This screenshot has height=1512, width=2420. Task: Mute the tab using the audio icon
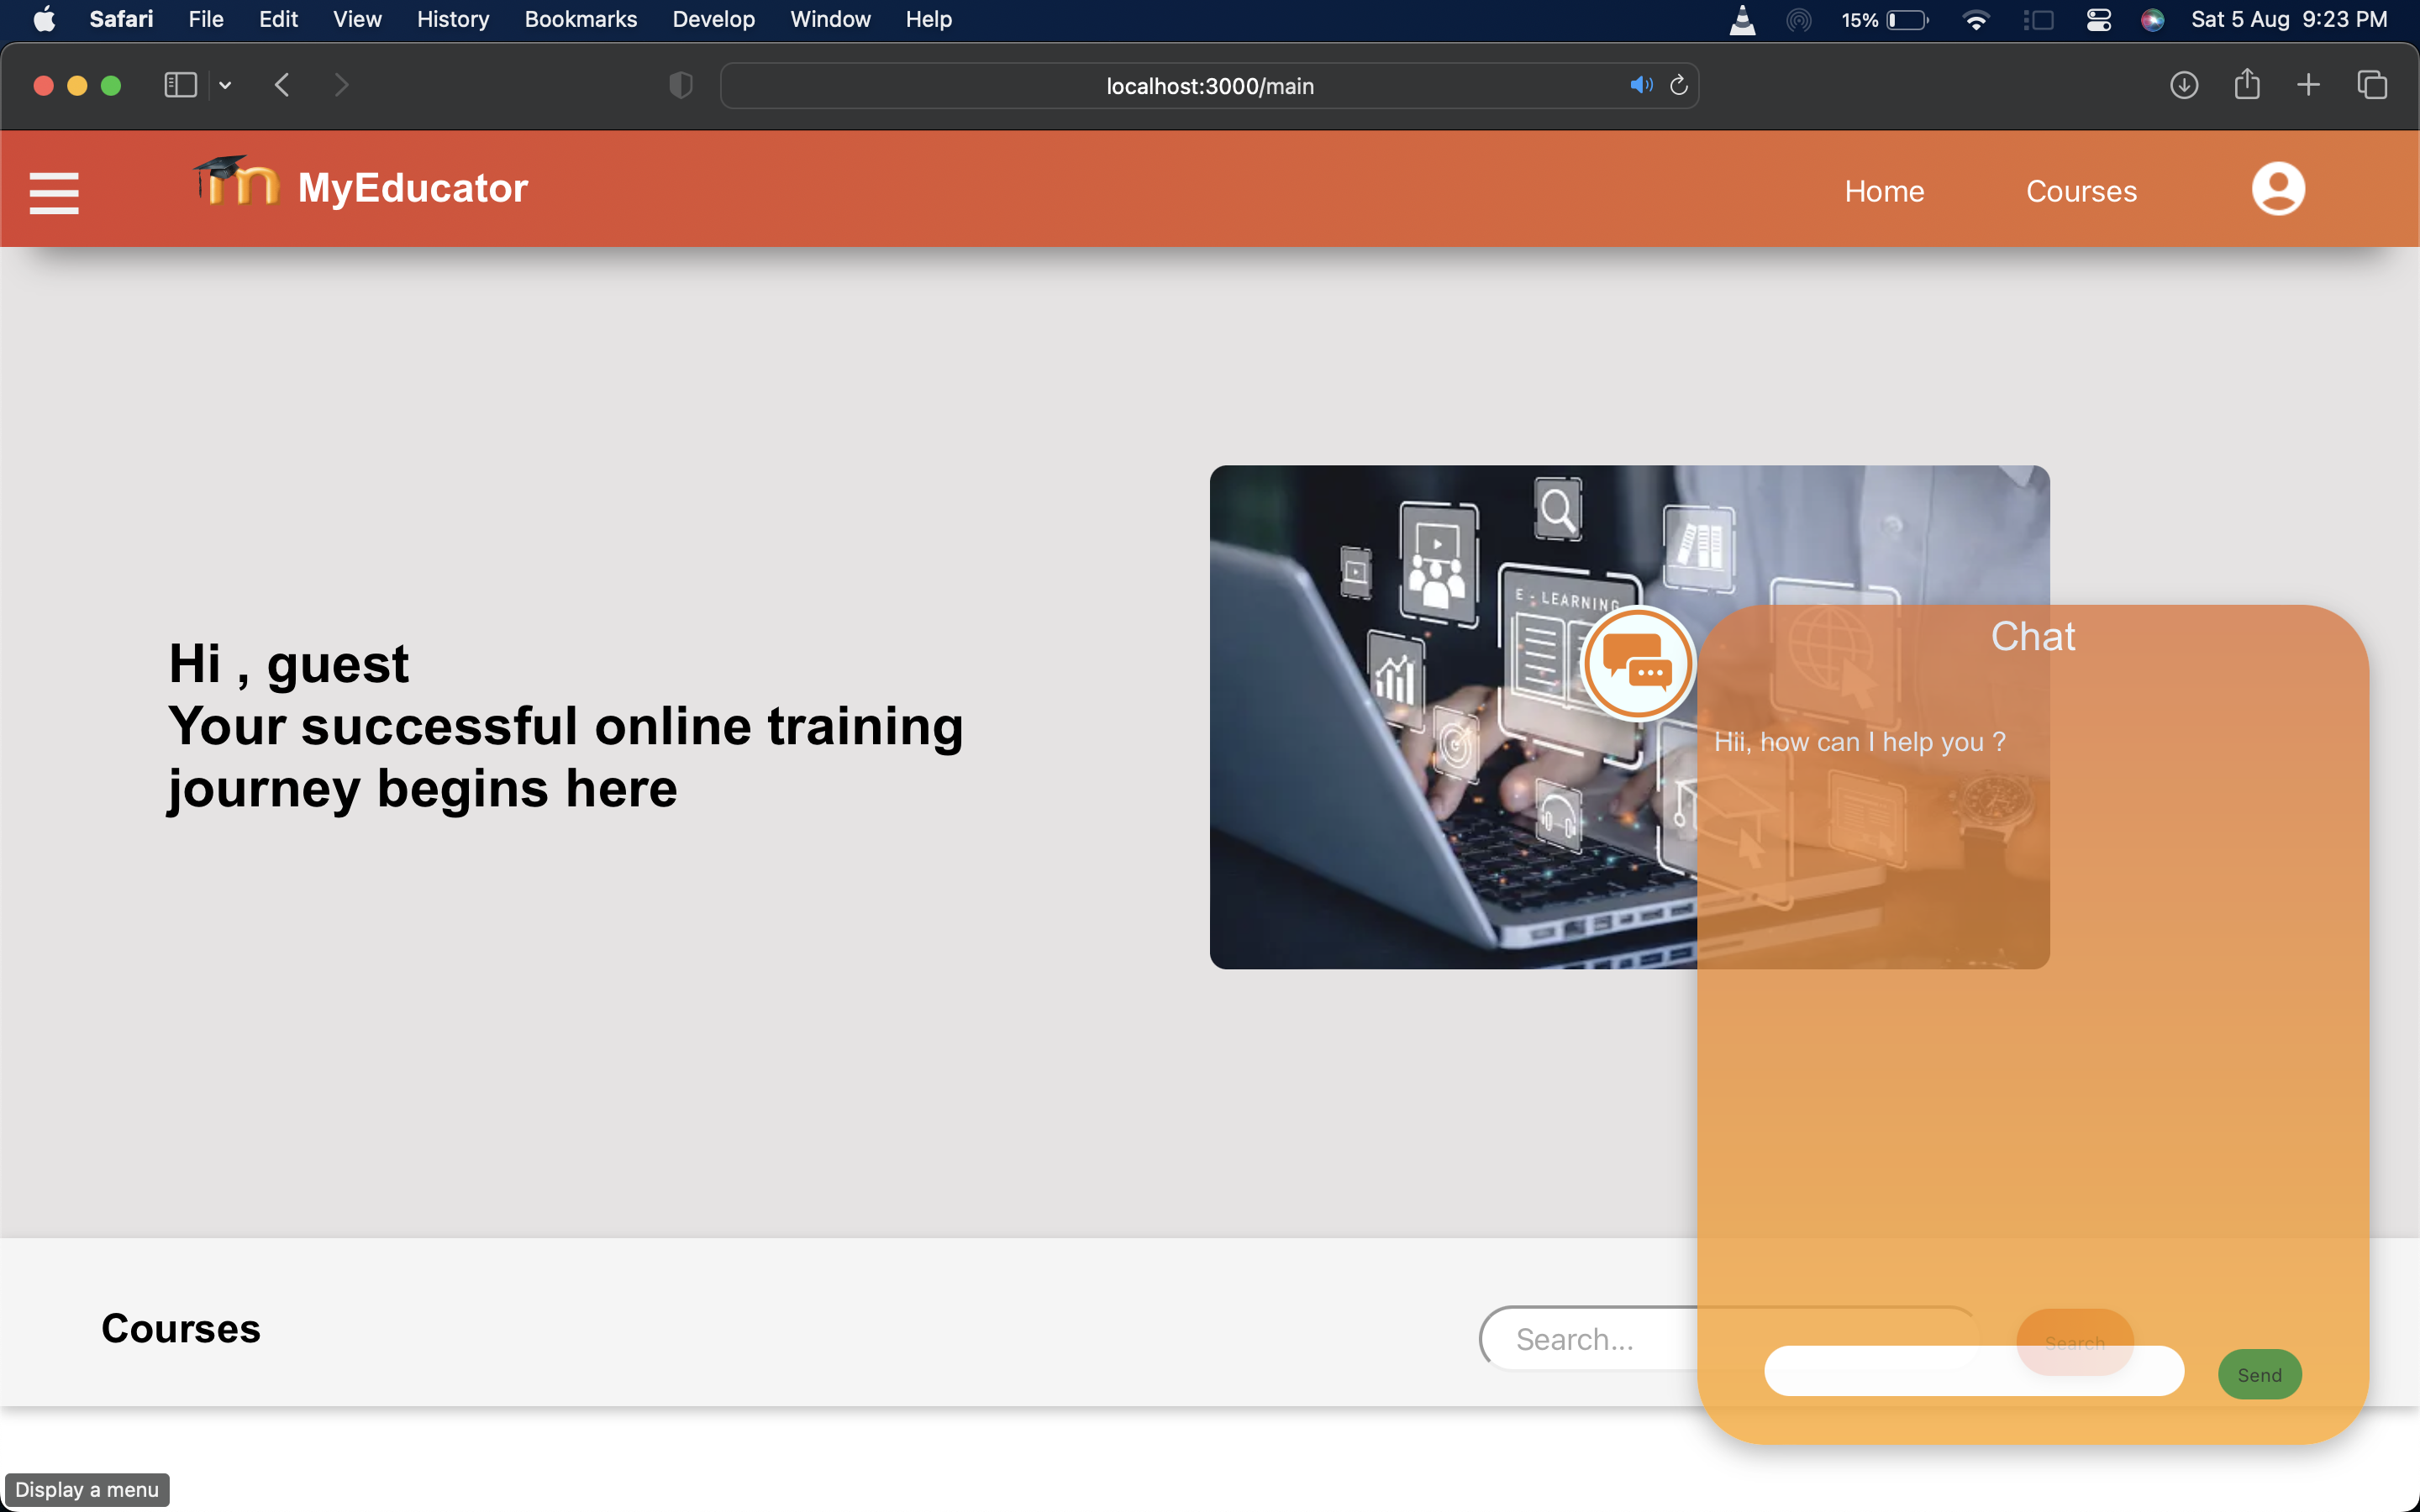point(1640,86)
